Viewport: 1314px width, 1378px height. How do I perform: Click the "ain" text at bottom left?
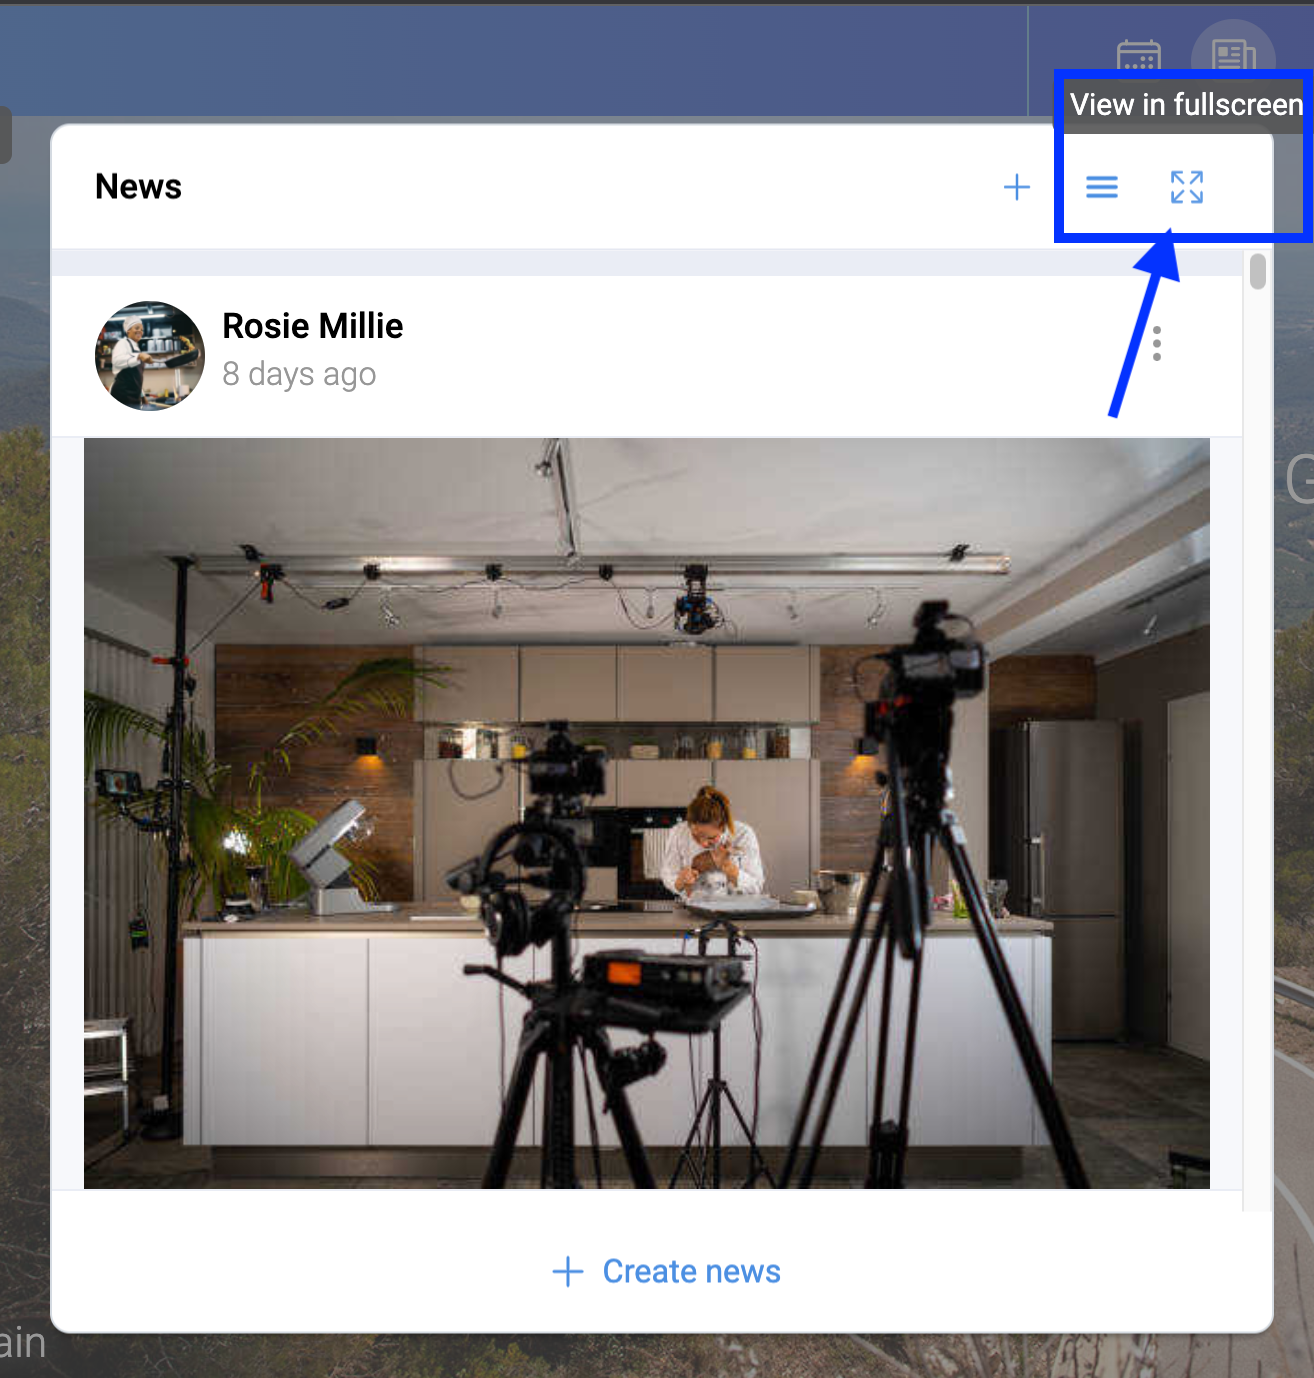pyautogui.click(x=22, y=1343)
